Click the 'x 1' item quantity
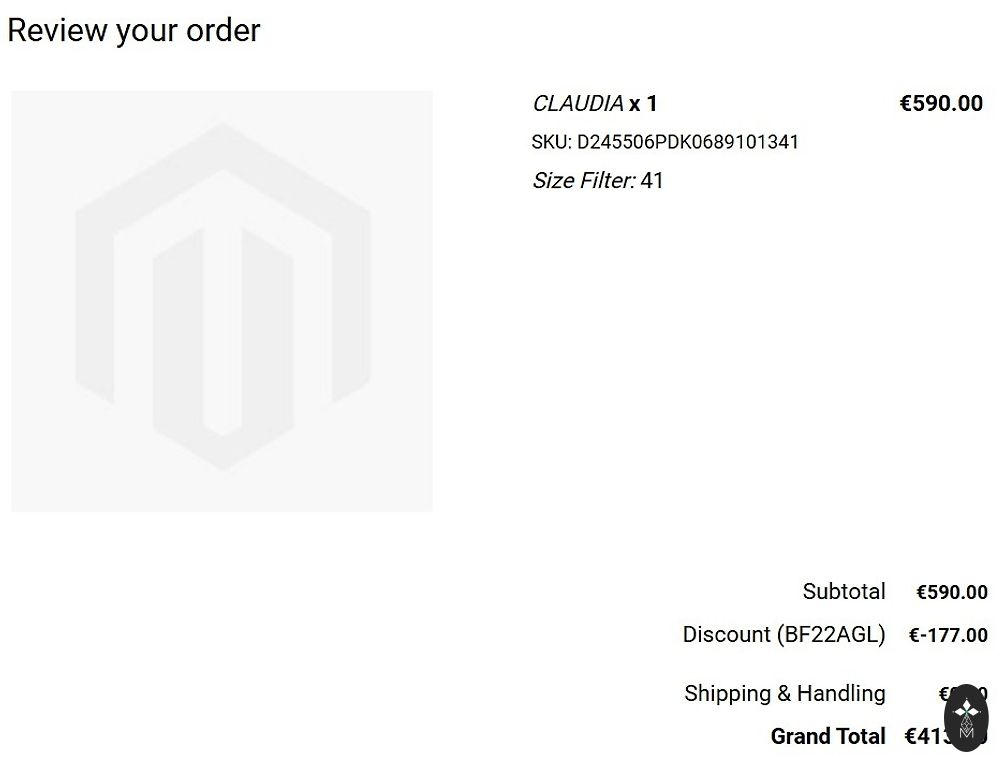Image resolution: width=1005 pixels, height=768 pixels. 643,104
